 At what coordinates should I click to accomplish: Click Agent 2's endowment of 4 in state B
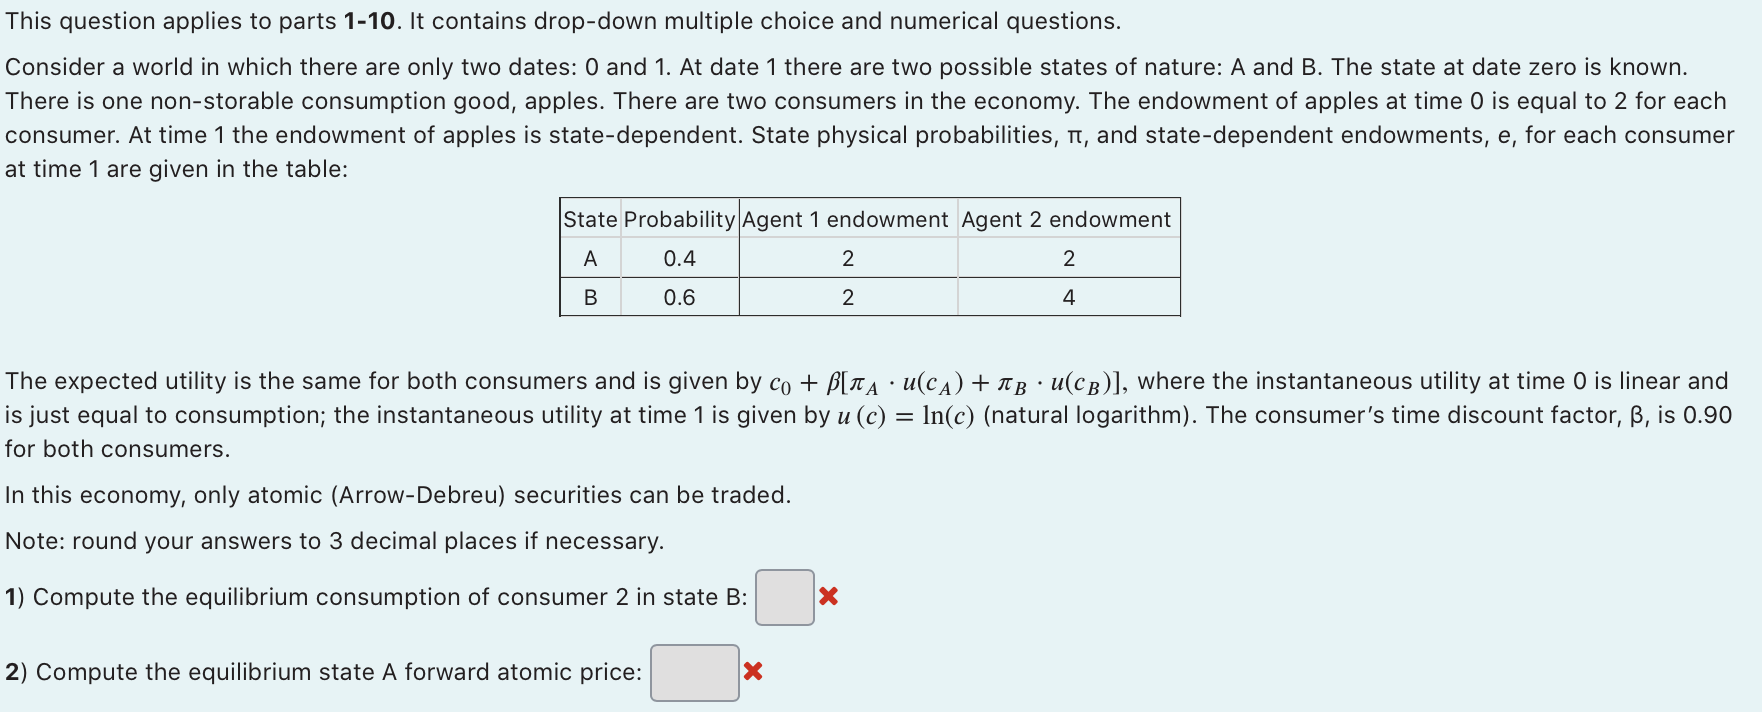coord(1067,296)
